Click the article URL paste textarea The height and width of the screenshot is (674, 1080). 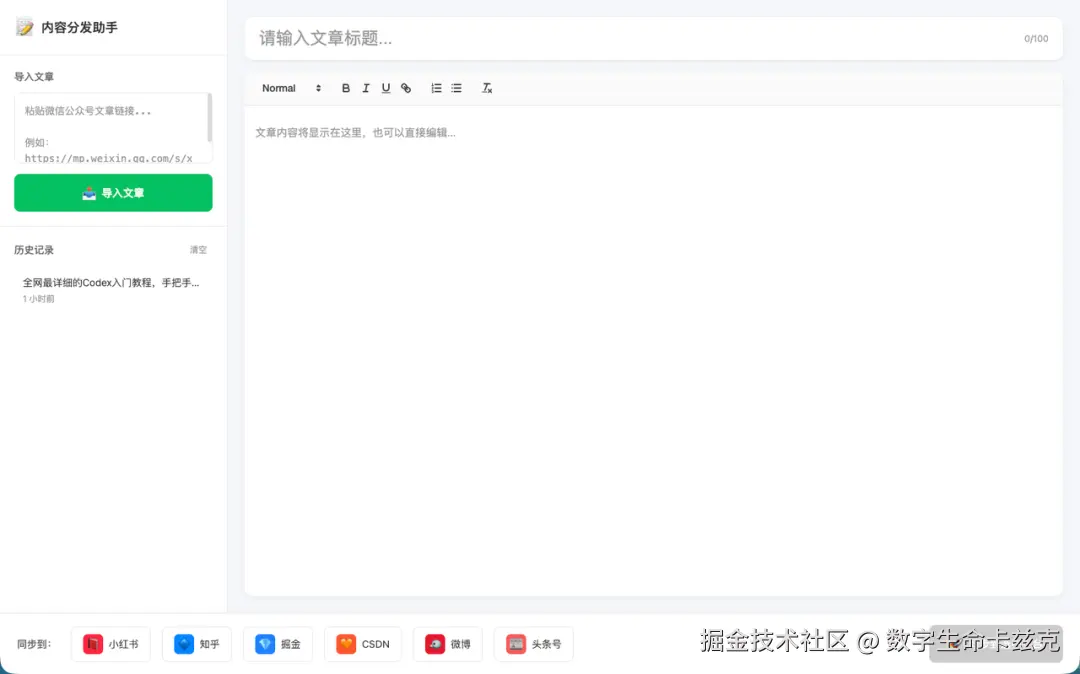tap(110, 128)
